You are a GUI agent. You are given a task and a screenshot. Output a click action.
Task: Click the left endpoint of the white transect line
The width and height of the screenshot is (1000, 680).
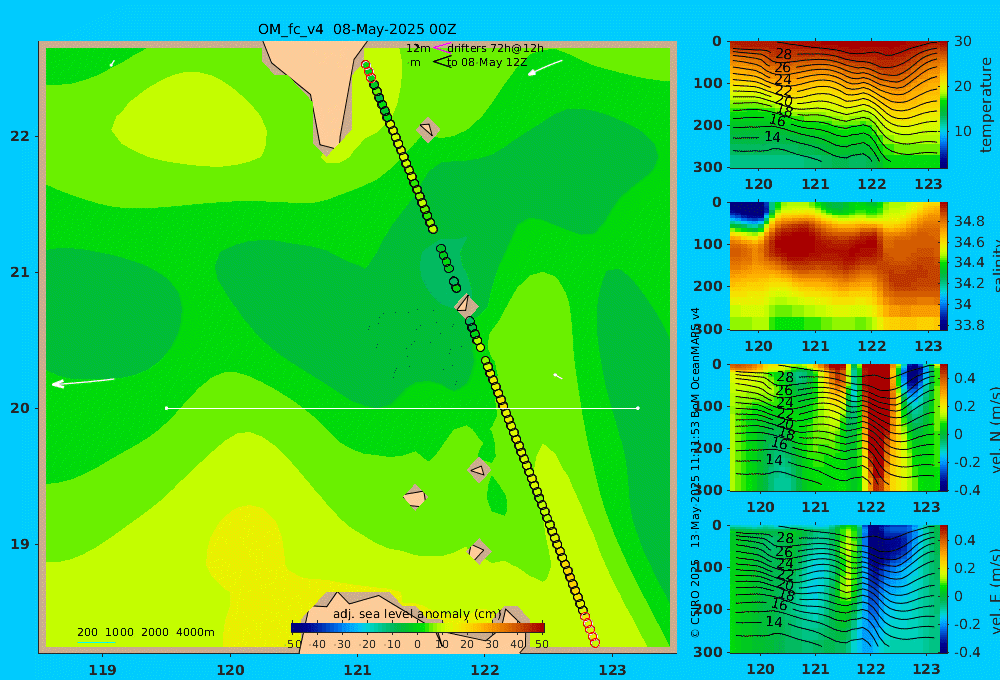(x=166, y=408)
